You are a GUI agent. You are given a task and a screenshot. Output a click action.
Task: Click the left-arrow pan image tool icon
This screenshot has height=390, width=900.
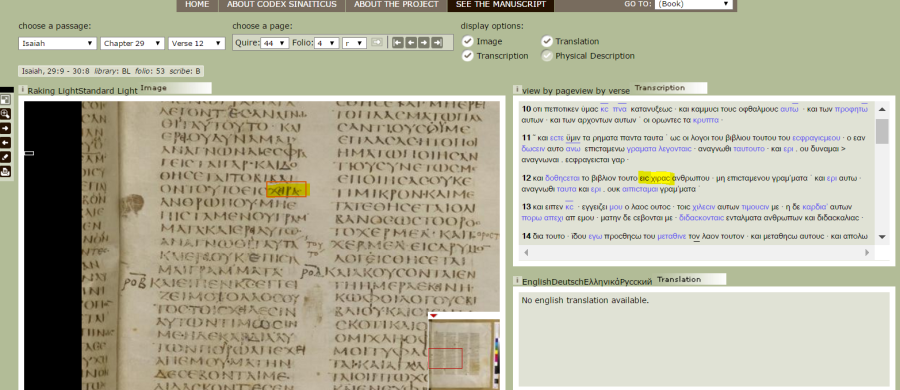point(6,142)
